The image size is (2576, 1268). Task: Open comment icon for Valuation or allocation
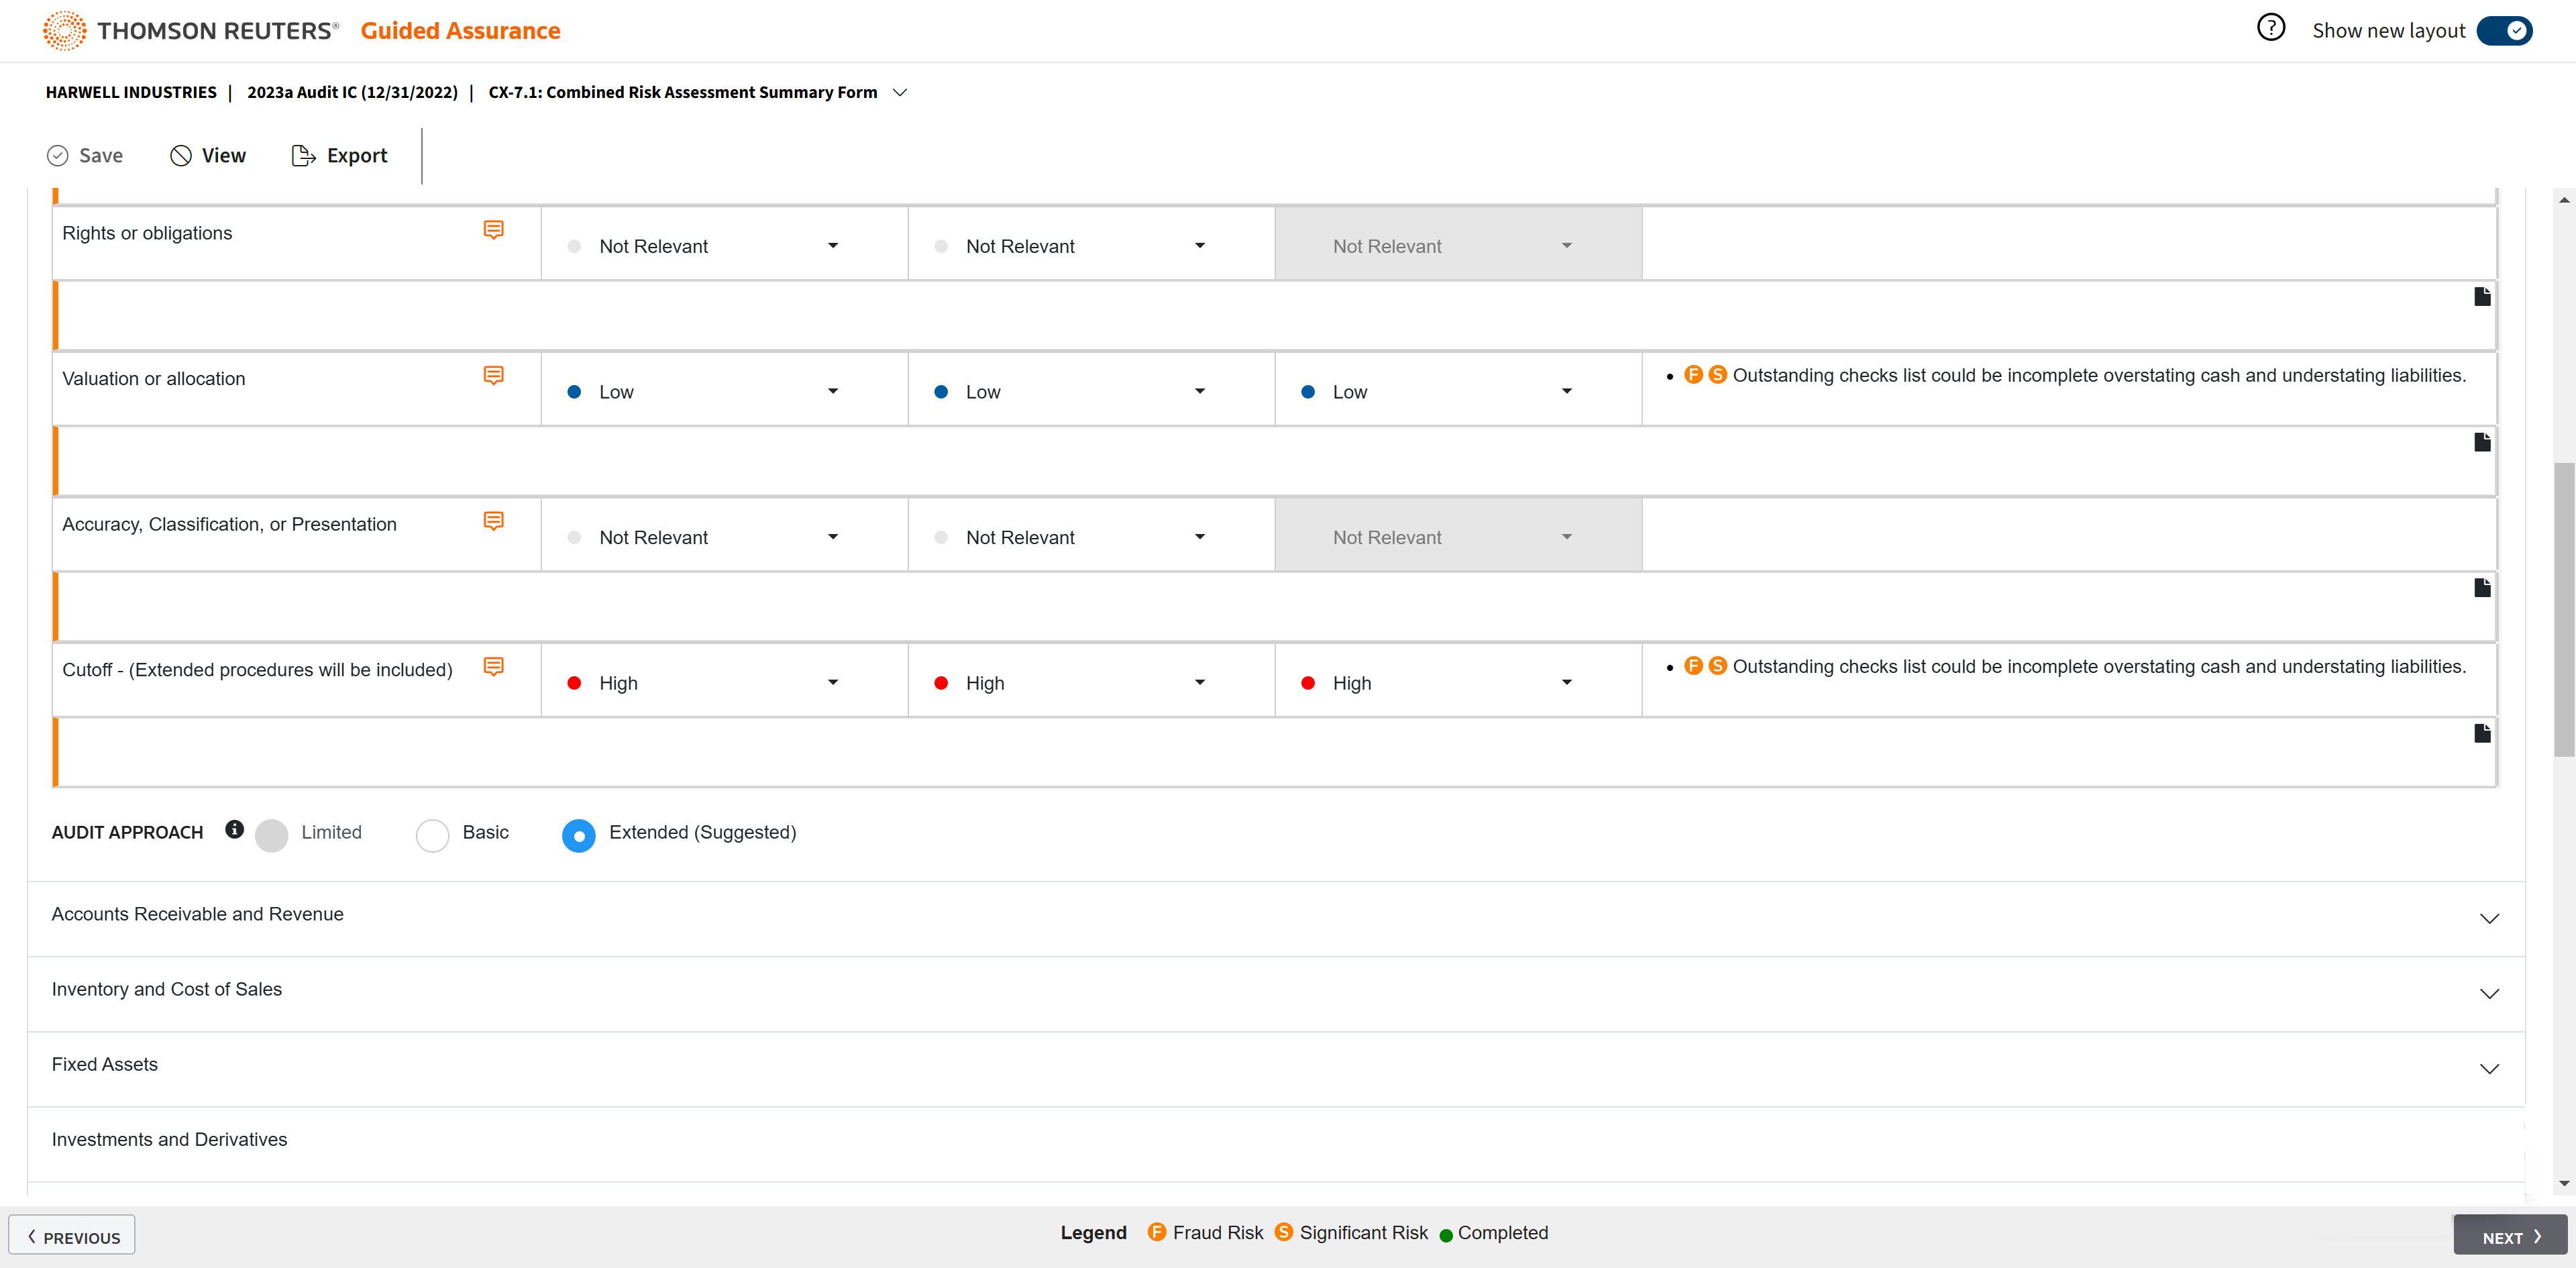click(493, 376)
